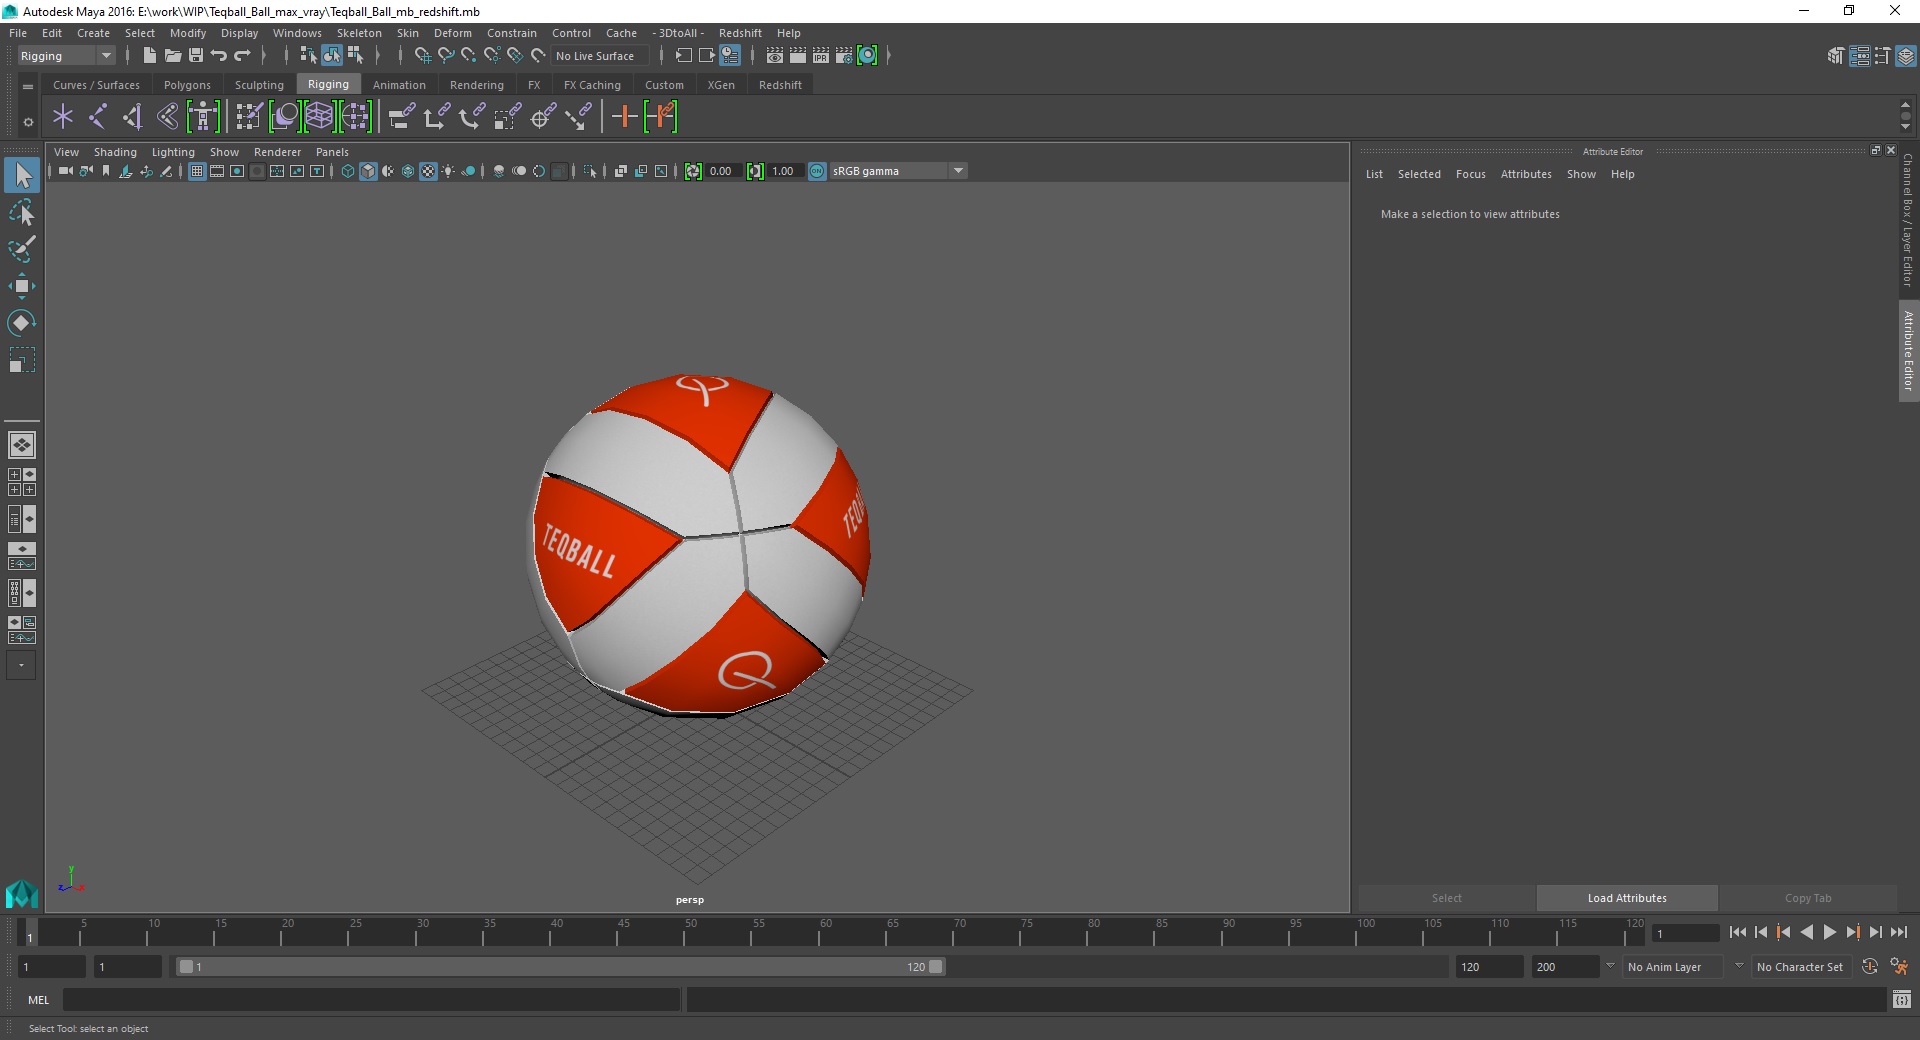
Task: Switch to the Polygons shelf tab
Action: tap(187, 85)
